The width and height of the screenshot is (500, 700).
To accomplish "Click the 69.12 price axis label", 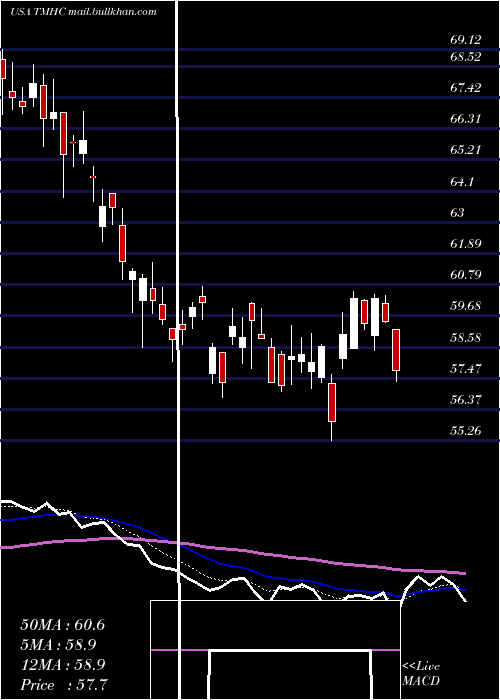I will coord(466,40).
